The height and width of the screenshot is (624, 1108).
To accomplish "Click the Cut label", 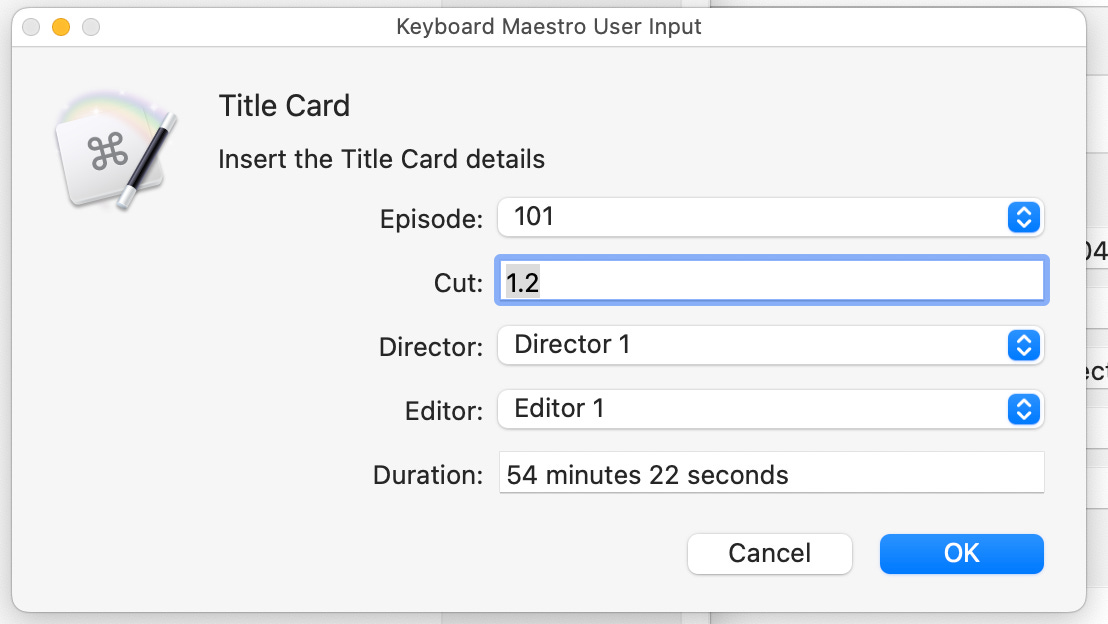I will tap(458, 283).
